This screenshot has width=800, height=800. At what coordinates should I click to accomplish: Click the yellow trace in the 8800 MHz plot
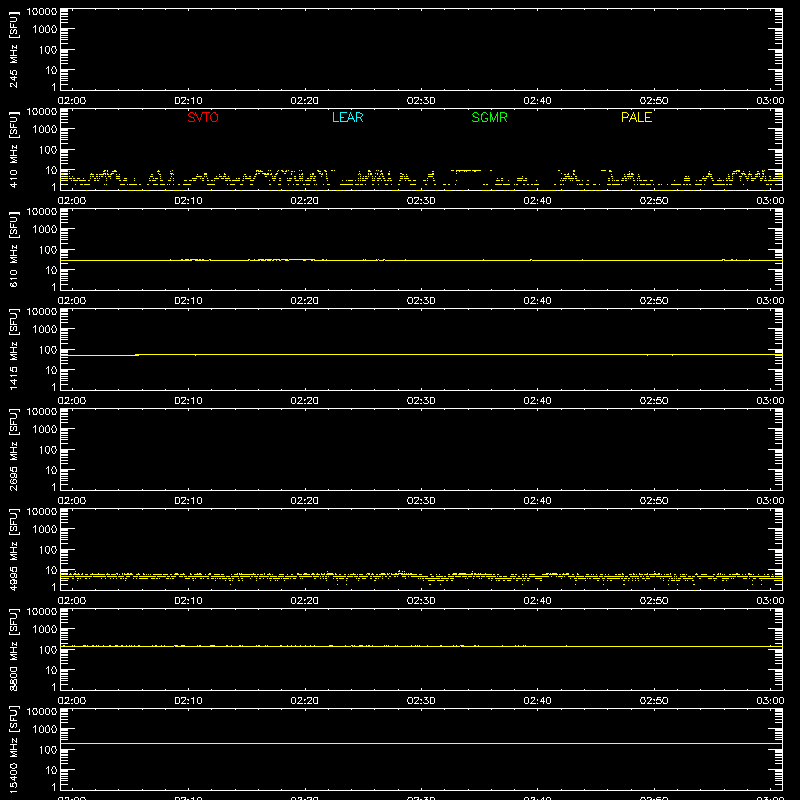click(421, 646)
